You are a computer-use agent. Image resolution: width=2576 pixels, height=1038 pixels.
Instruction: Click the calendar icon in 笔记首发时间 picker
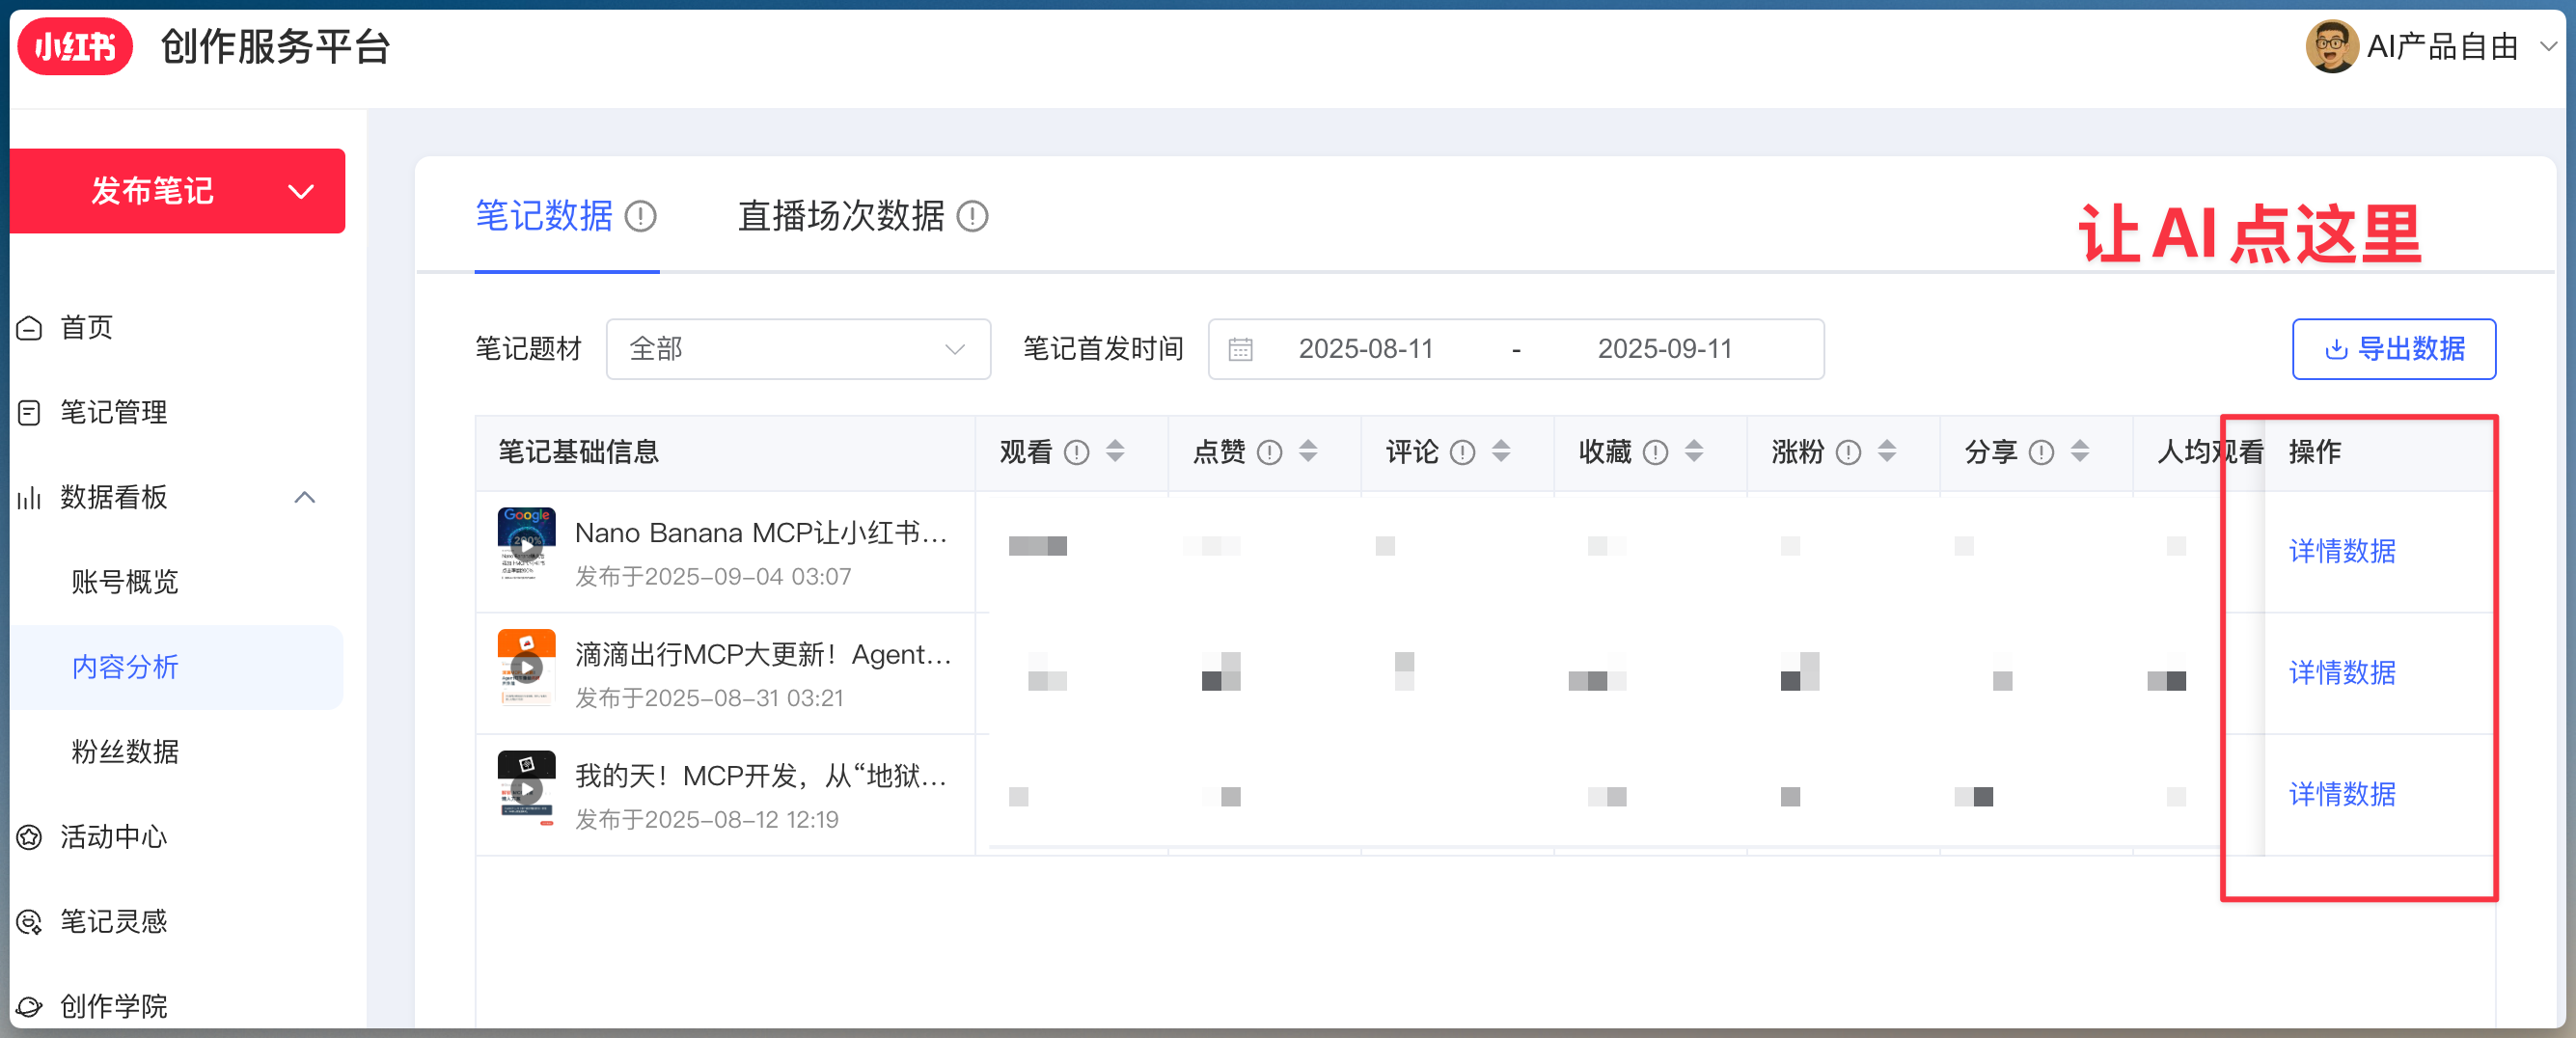click(1240, 349)
